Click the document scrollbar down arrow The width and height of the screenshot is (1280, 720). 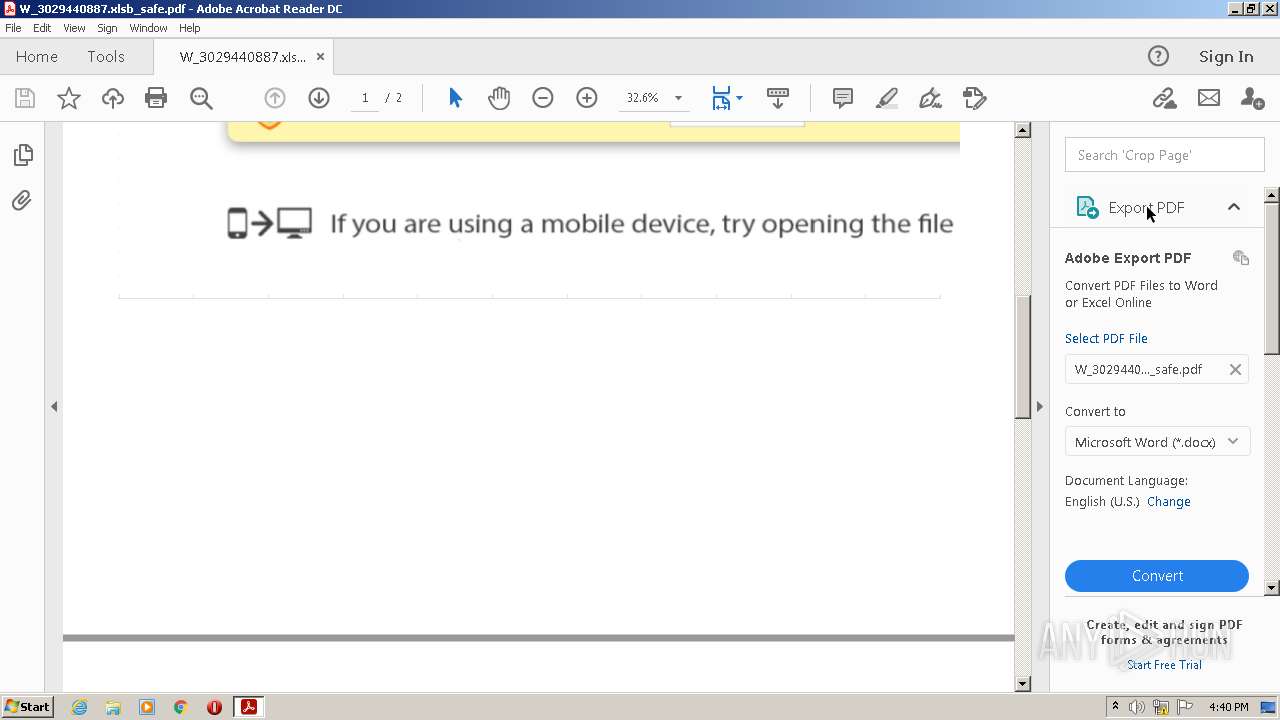1022,684
